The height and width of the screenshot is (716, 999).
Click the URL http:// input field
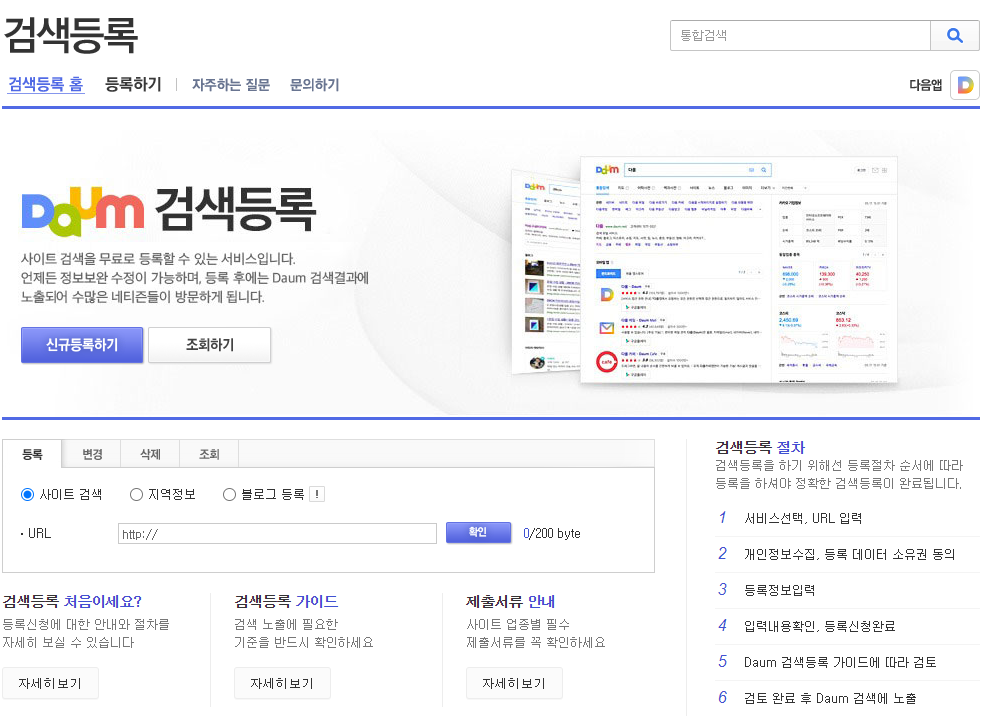[277, 534]
